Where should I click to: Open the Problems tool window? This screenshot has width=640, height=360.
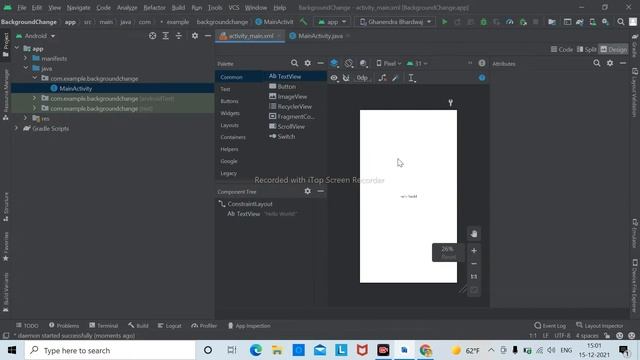coord(64,326)
